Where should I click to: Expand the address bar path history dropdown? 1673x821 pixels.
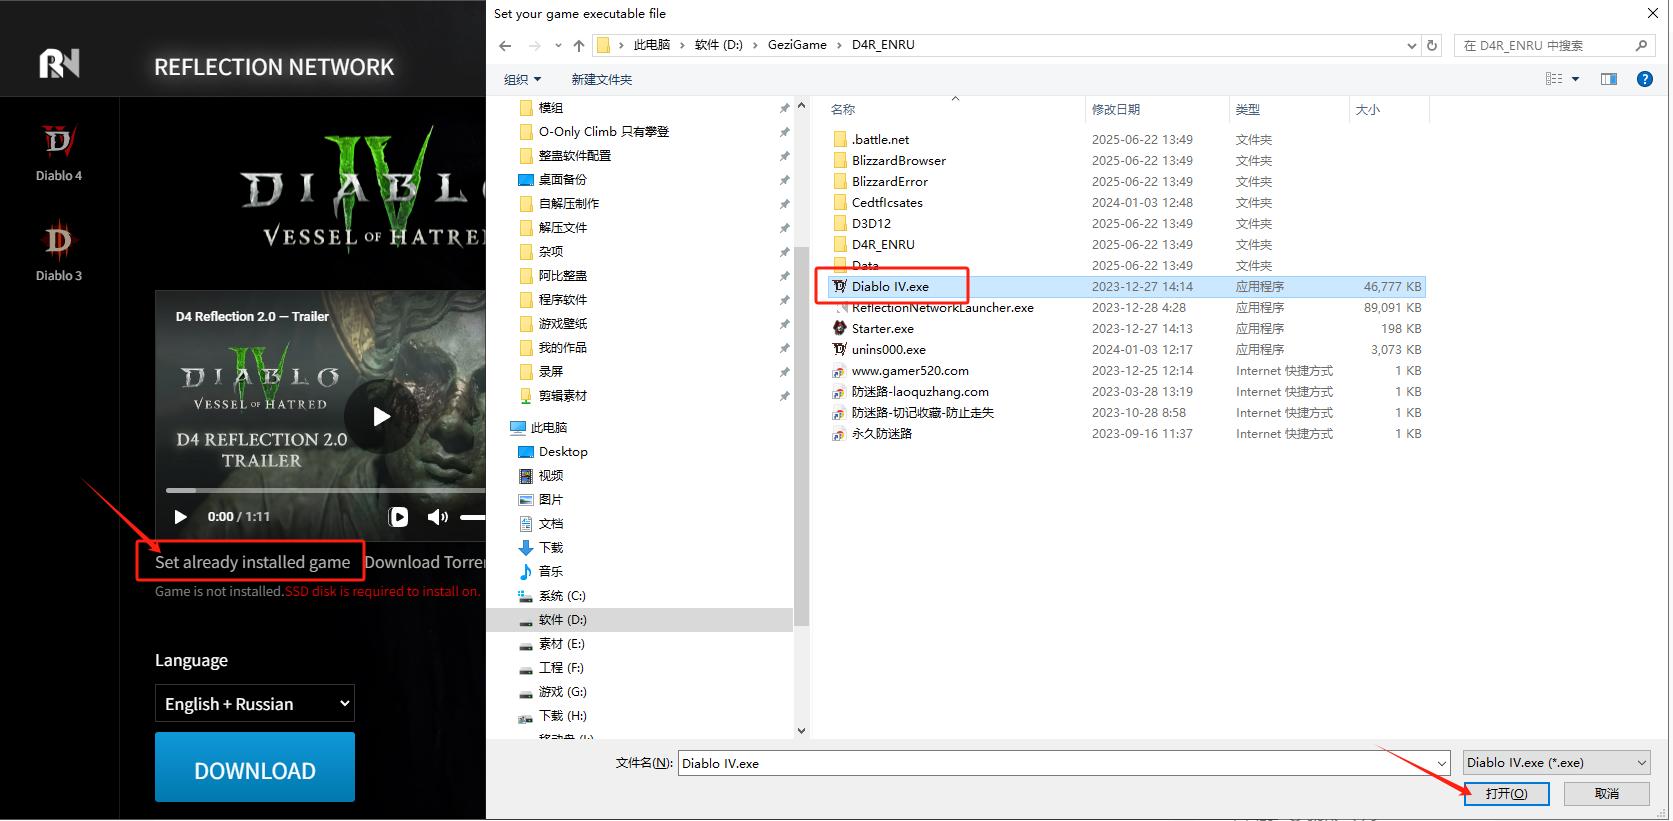click(1411, 45)
